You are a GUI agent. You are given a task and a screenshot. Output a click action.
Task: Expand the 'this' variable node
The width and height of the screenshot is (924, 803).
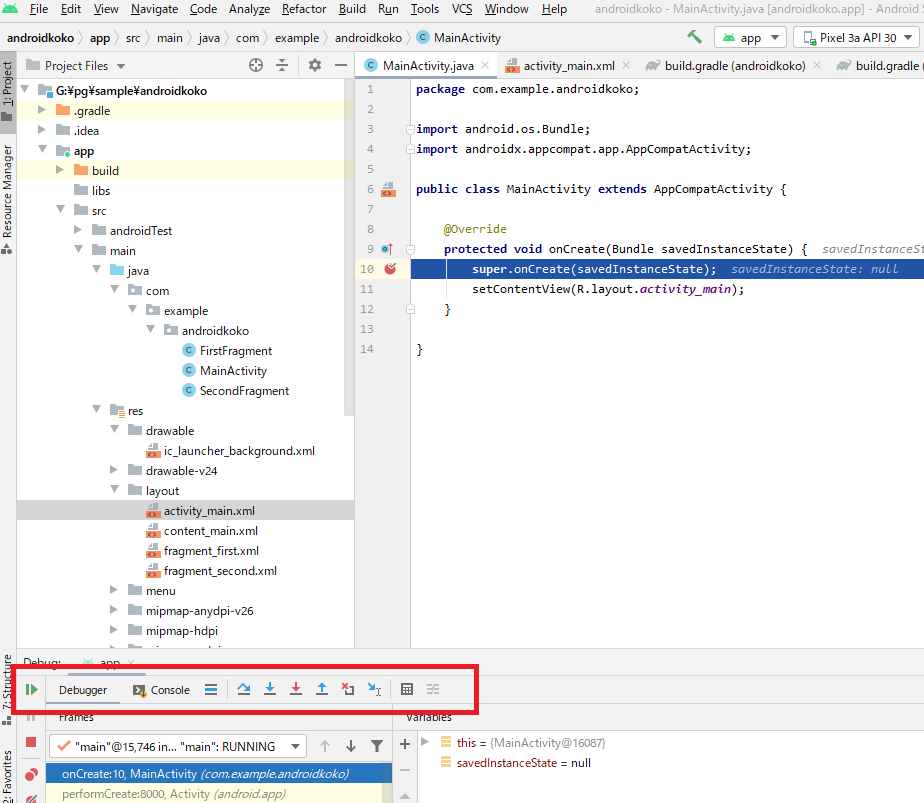pyautogui.click(x=425, y=742)
